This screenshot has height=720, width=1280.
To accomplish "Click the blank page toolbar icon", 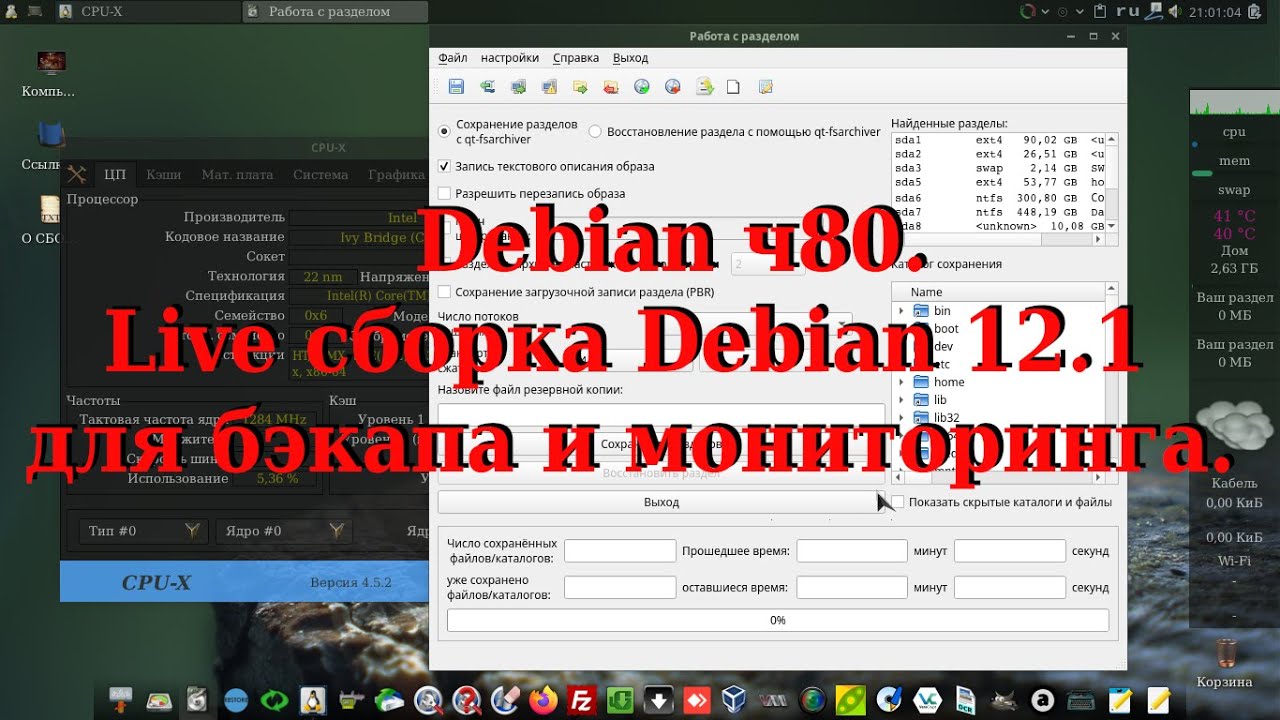I will click(734, 87).
